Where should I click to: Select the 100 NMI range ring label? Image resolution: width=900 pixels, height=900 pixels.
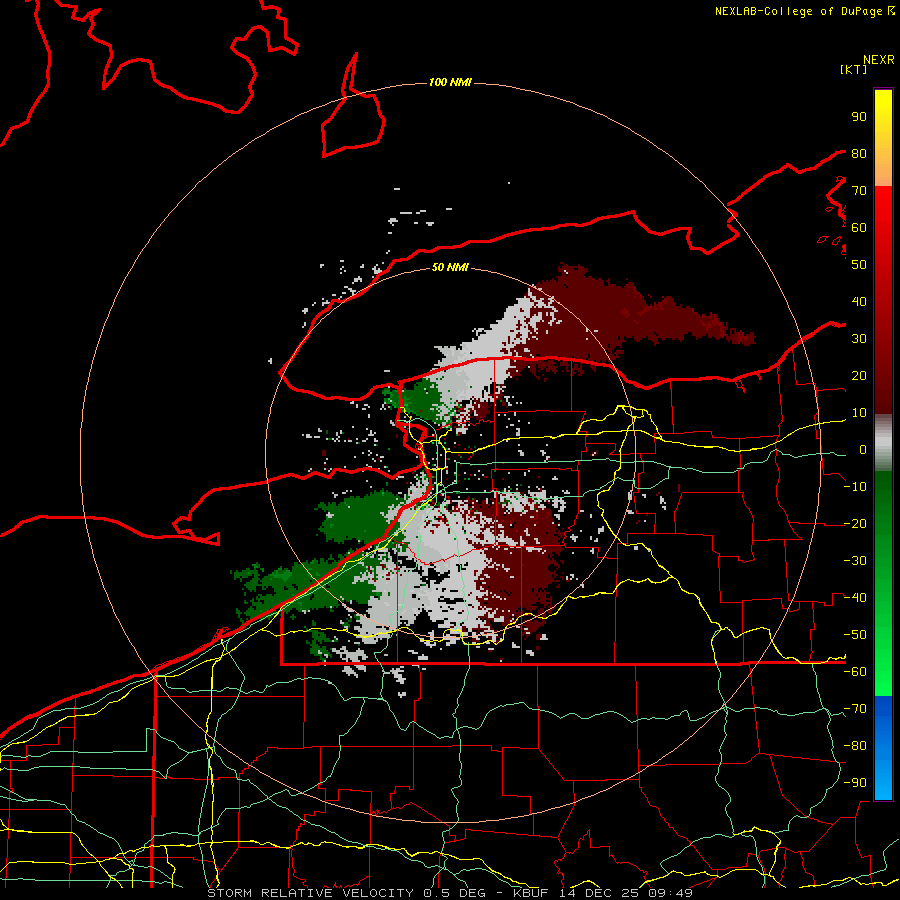450,82
